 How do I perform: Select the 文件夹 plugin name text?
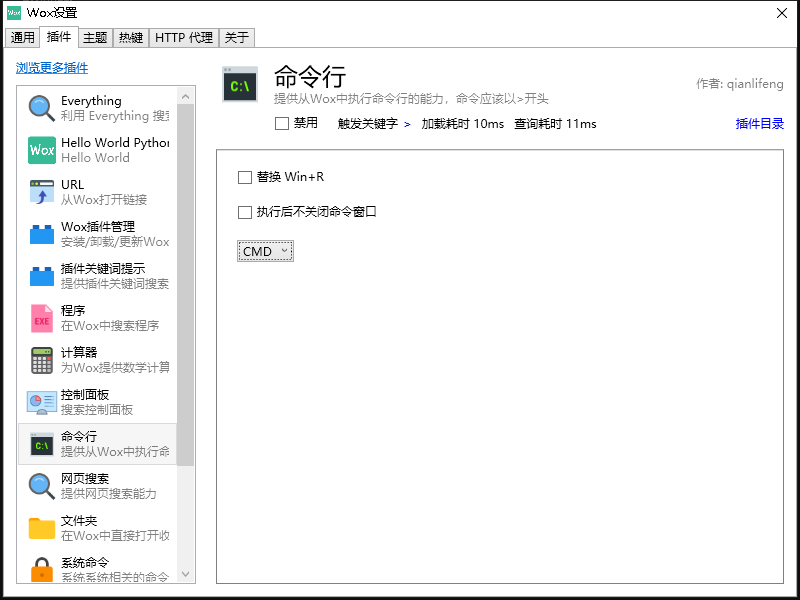79,520
